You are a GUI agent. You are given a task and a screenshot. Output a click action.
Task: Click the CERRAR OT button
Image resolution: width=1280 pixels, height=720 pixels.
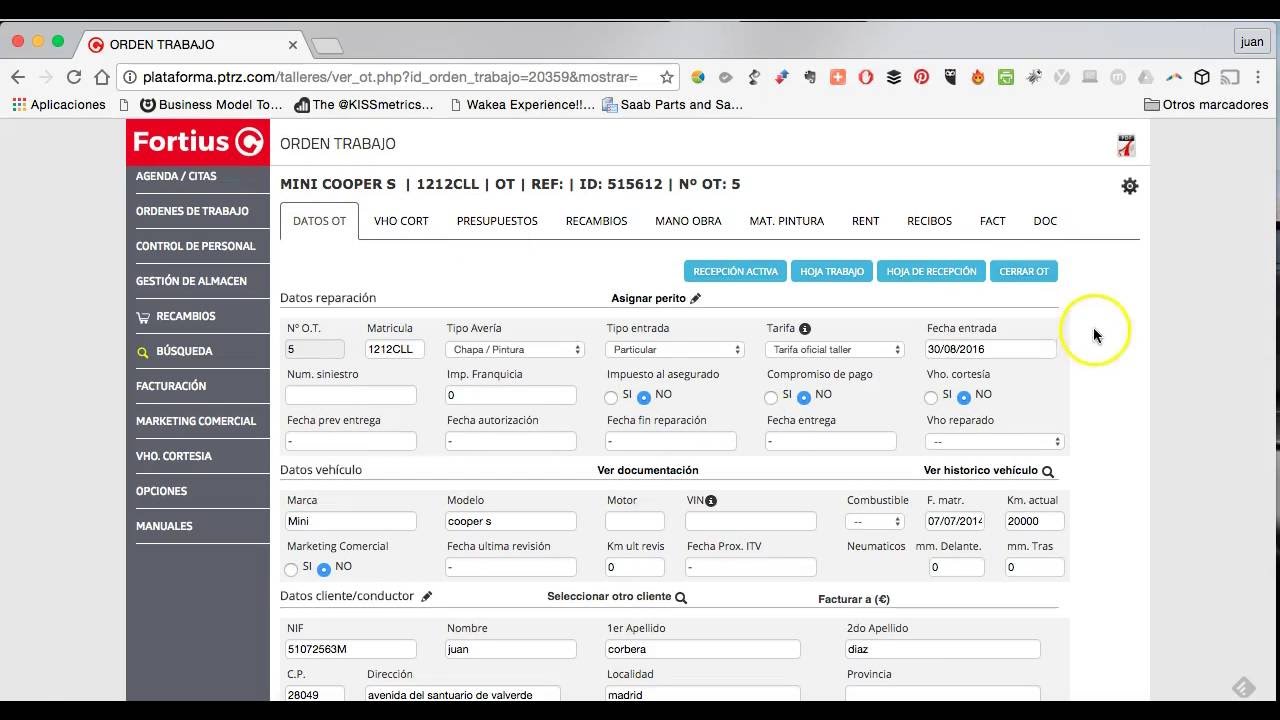click(x=1024, y=271)
